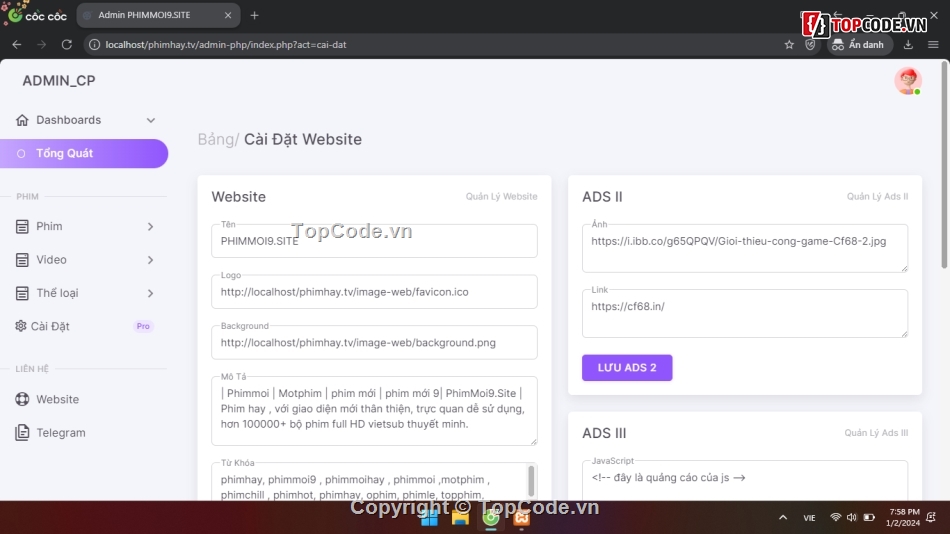Viewport: 950px width, 534px height.
Task: Open the user avatar profile menu
Action: (908, 81)
